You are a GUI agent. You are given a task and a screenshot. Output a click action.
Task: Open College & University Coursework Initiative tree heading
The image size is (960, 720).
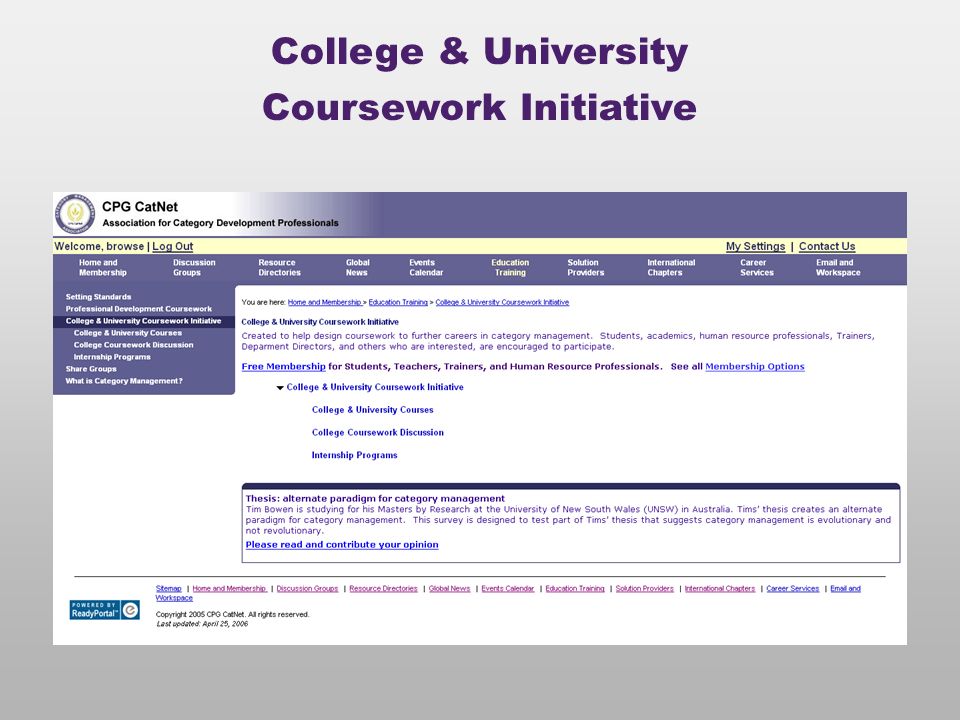375,388
